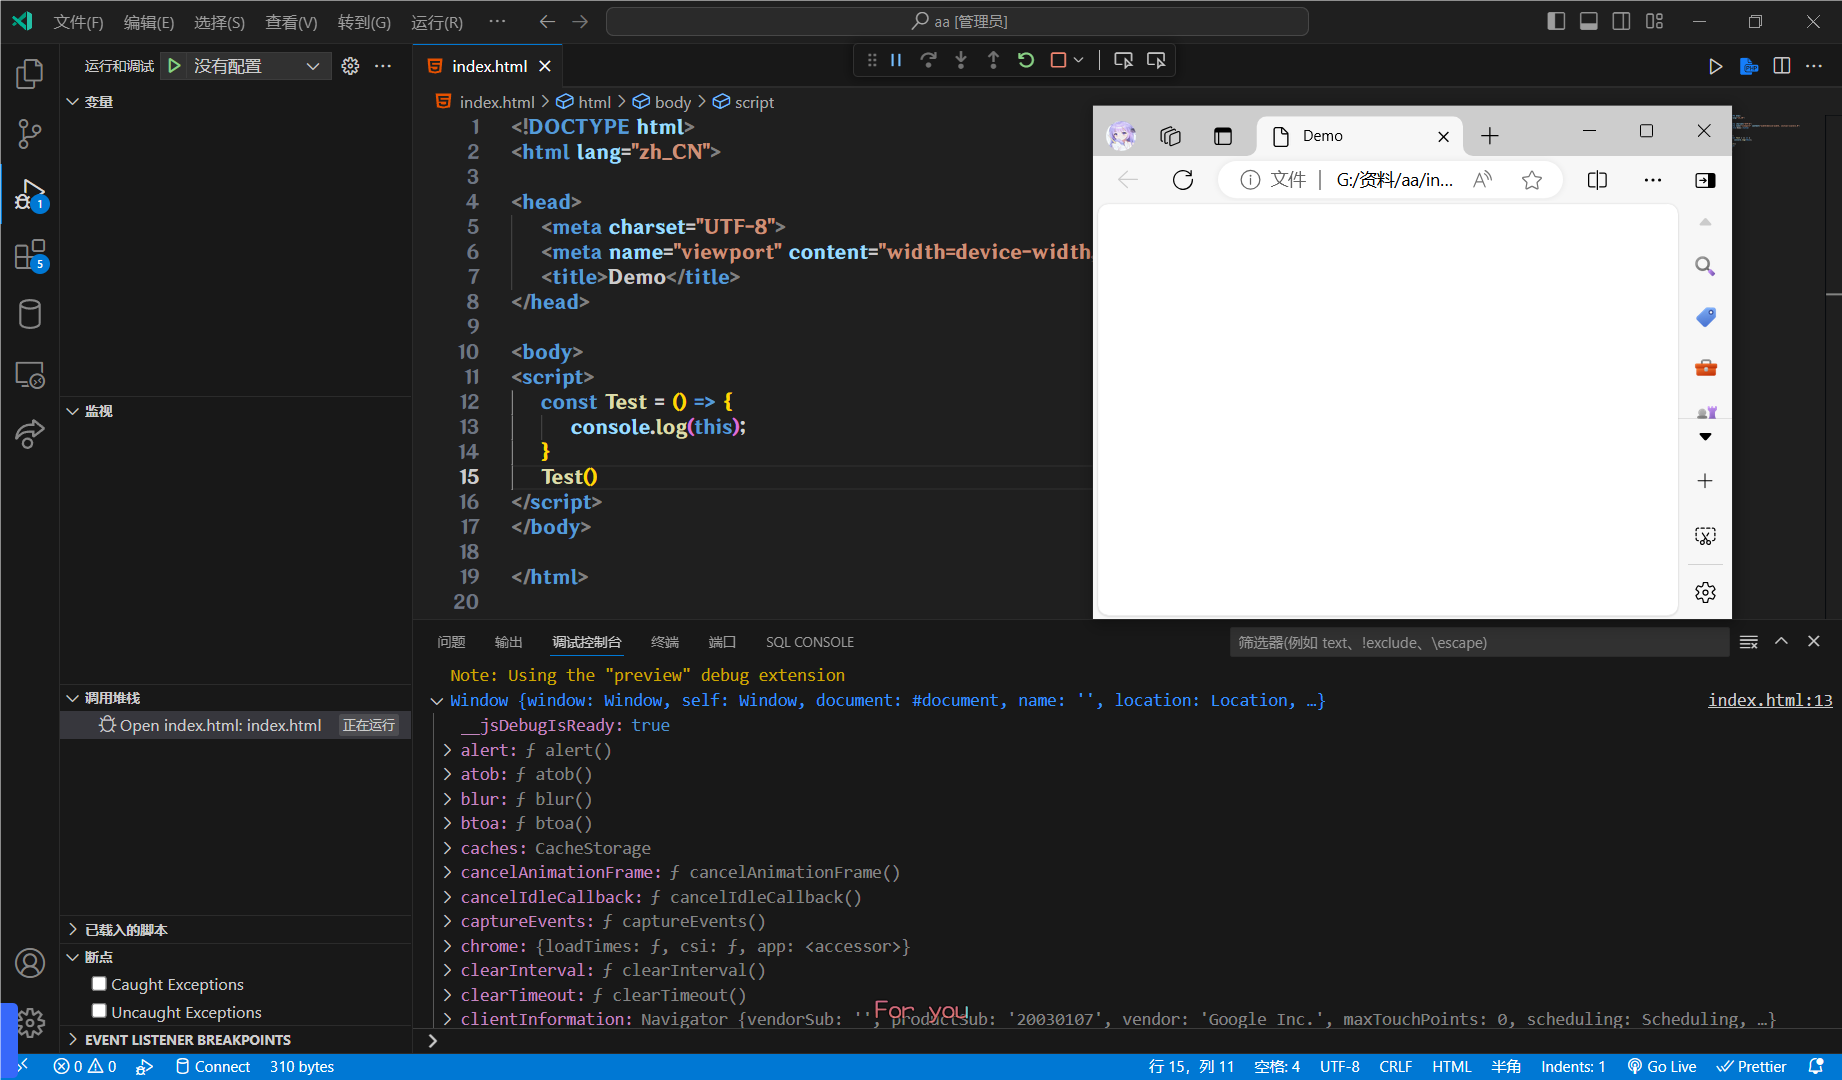Enable Uncaught Exceptions breakpoint
This screenshot has width=1842, height=1080.
point(99,1011)
